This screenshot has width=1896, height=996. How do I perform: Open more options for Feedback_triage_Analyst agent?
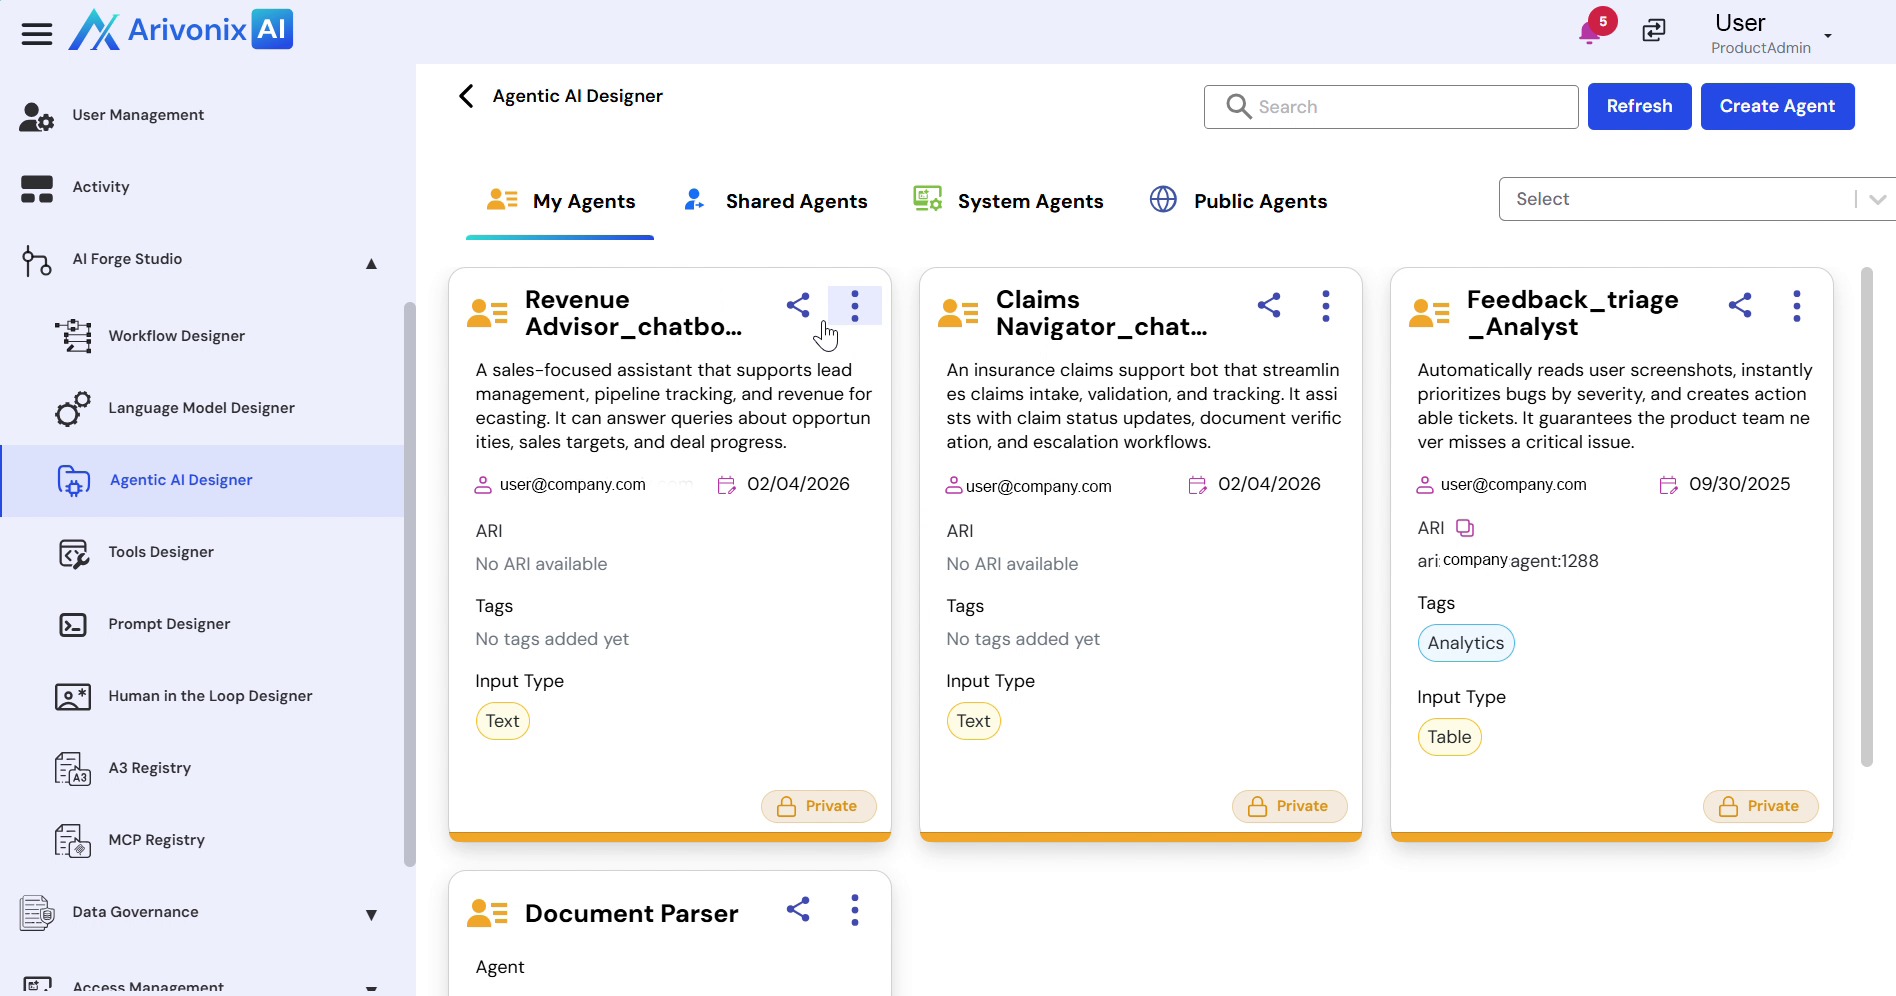tap(1796, 306)
